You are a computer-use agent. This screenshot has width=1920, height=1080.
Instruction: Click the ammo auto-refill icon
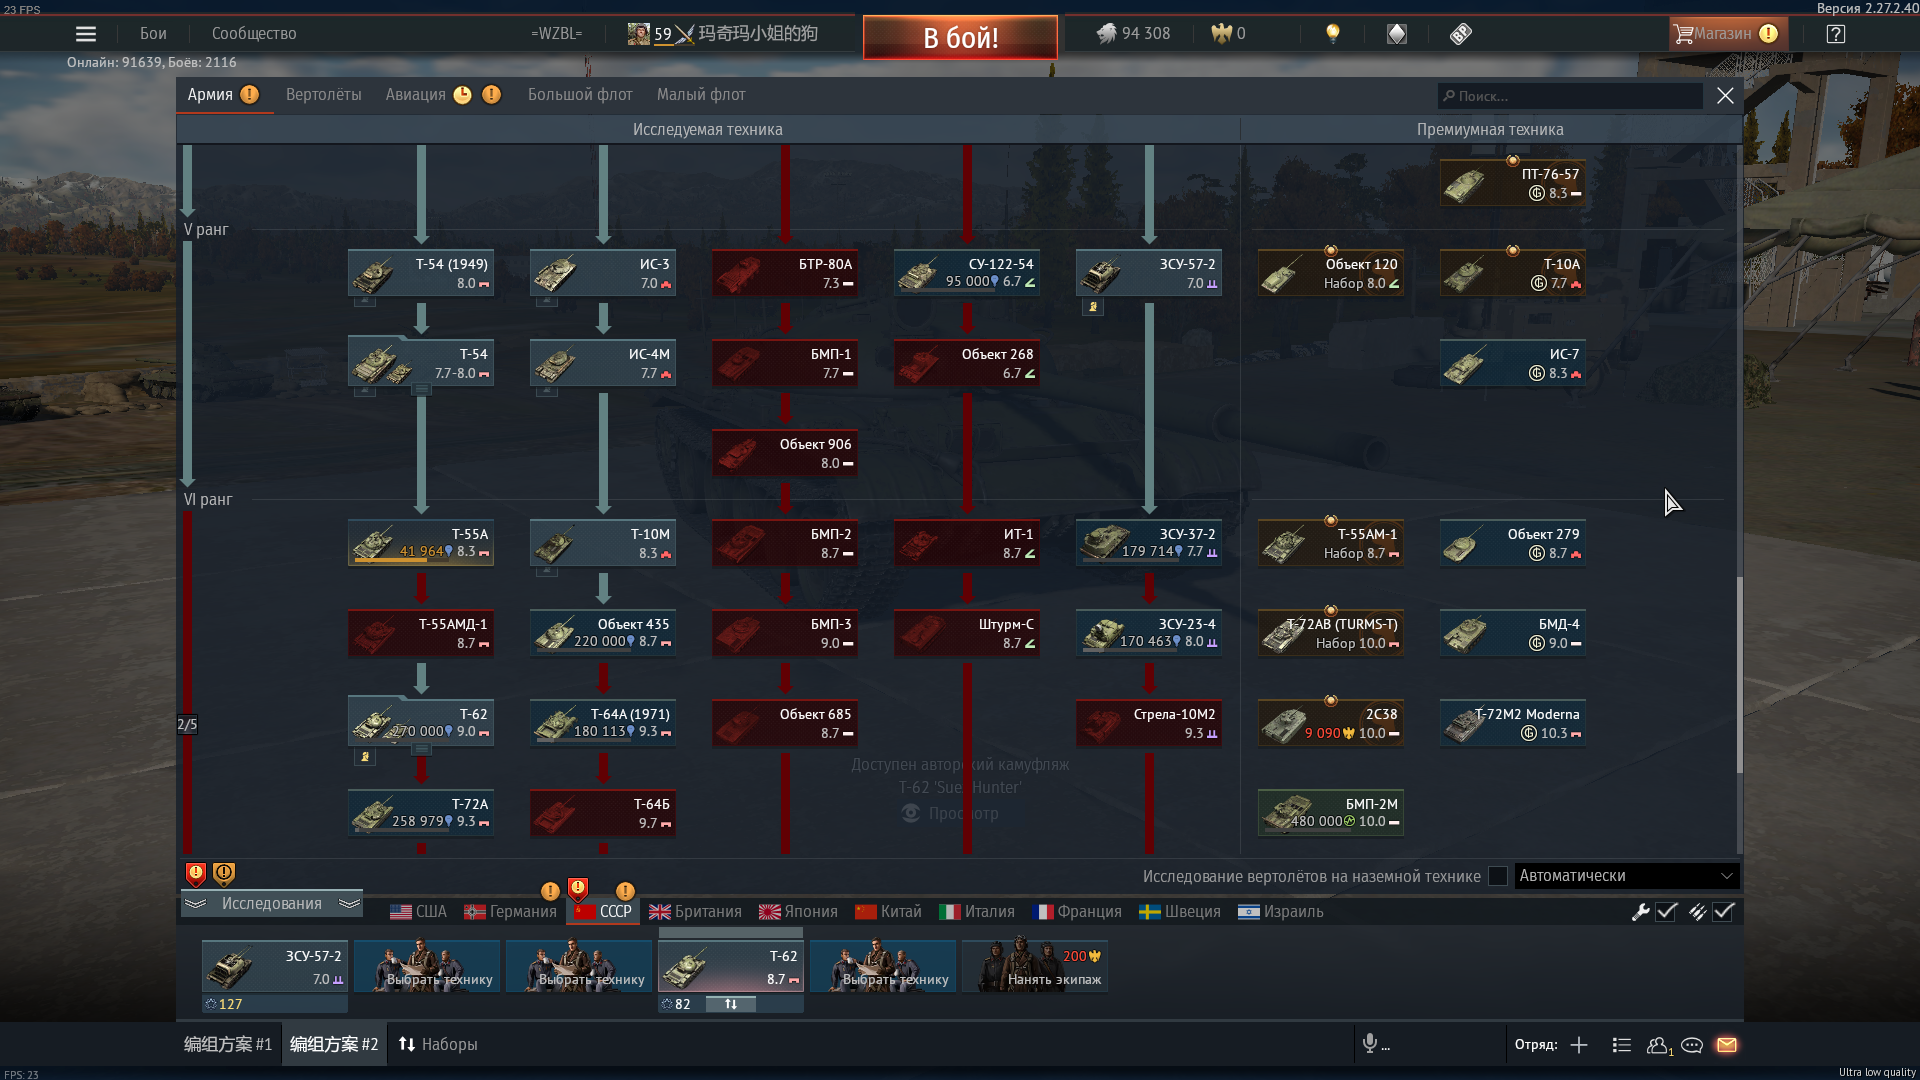click(x=1697, y=912)
